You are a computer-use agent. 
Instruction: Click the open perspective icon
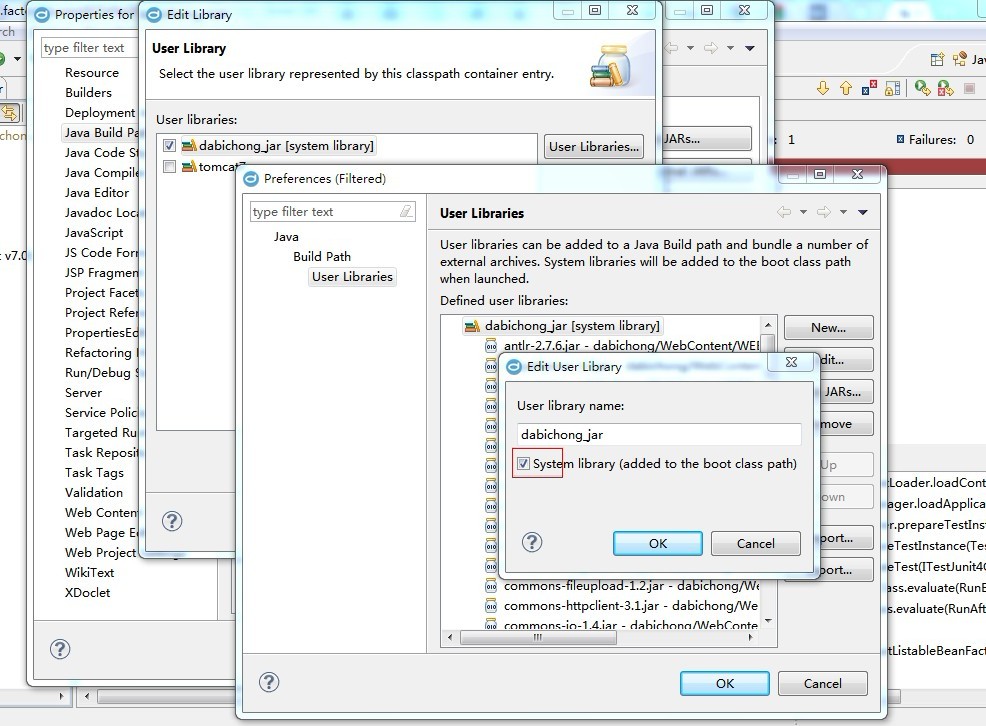coord(937,59)
